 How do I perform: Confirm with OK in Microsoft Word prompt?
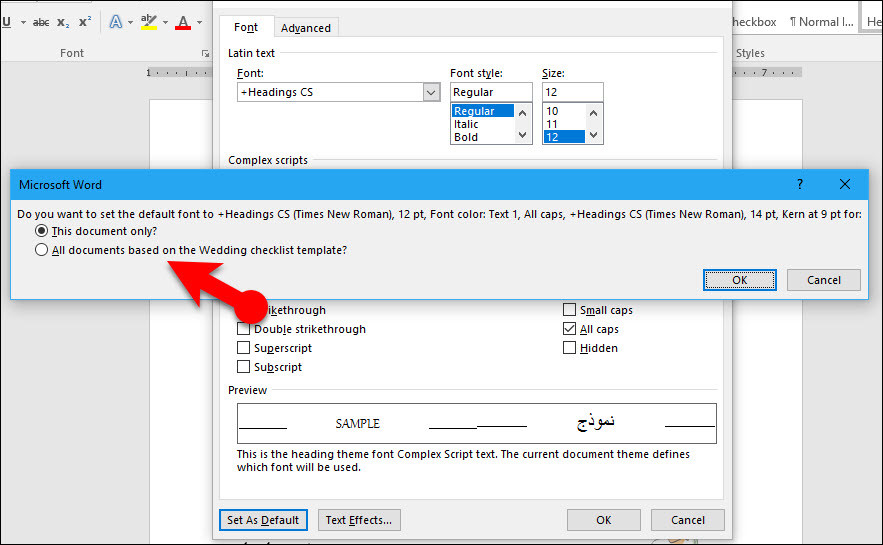tap(739, 280)
